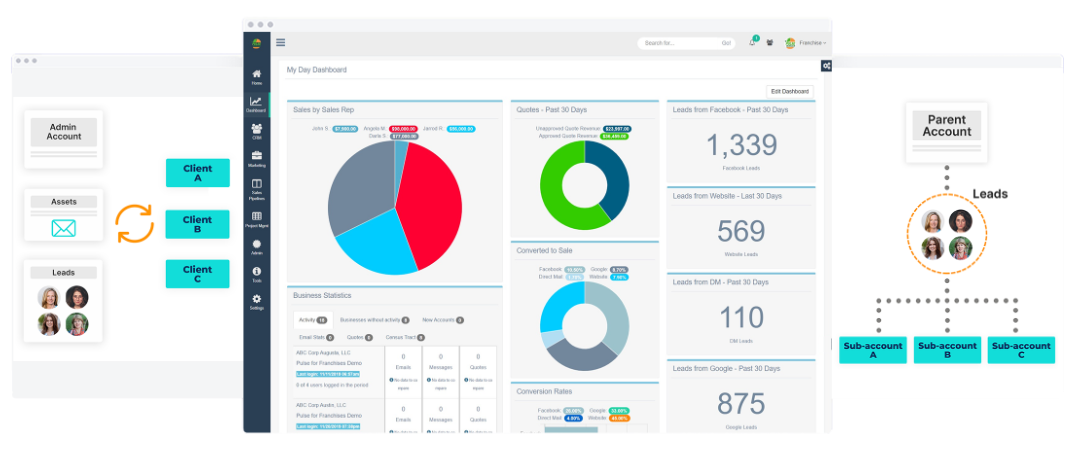Image resolution: width=1080 pixels, height=457 pixels.
Task: Open the CRM people icon
Action: click(x=256, y=128)
